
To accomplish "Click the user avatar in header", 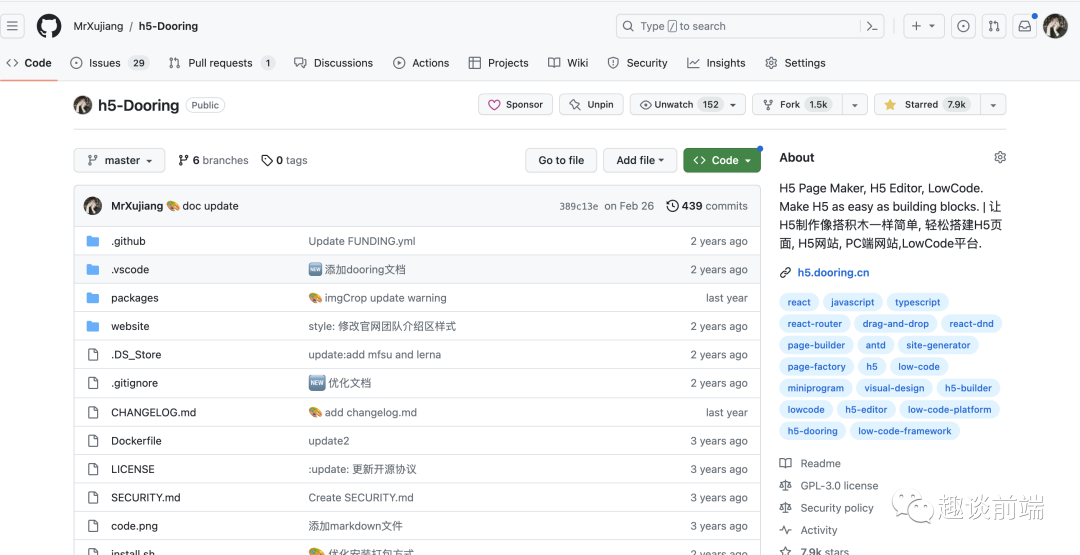I will point(1055,26).
